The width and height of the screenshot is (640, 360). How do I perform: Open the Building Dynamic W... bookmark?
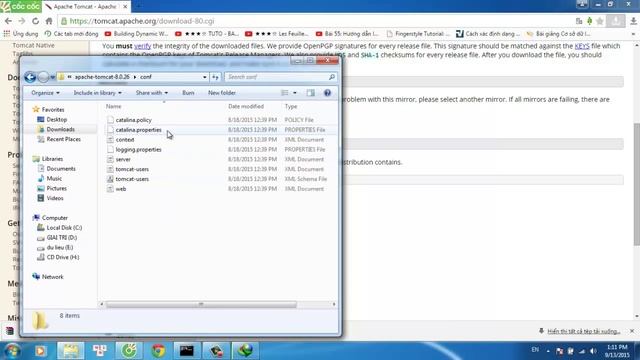coord(136,33)
